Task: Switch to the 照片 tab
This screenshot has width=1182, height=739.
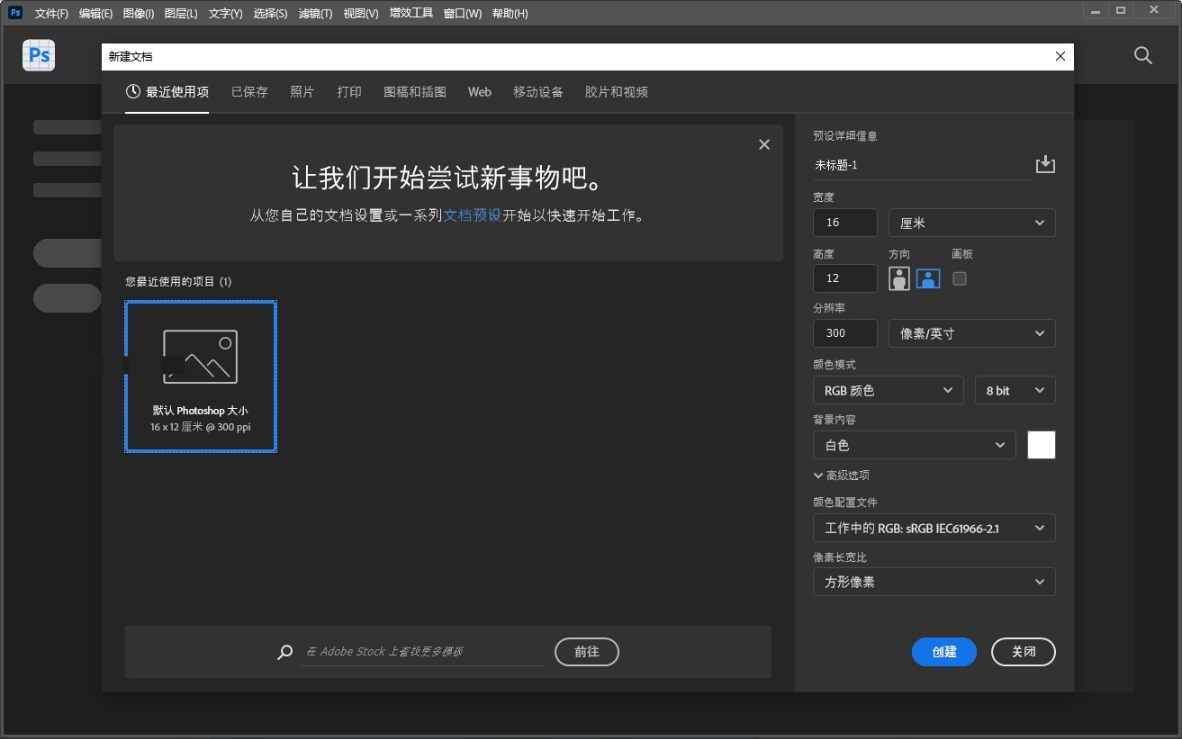Action: tap(302, 91)
